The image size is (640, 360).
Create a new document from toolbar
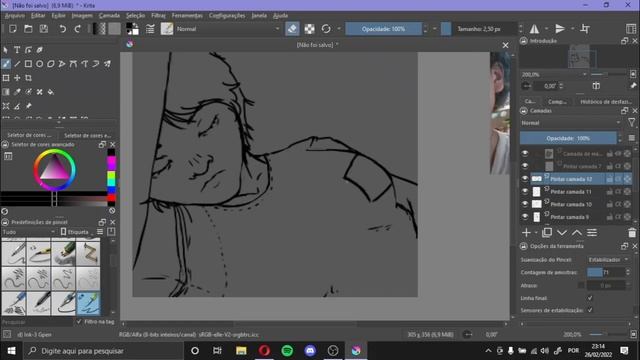coord(13,29)
